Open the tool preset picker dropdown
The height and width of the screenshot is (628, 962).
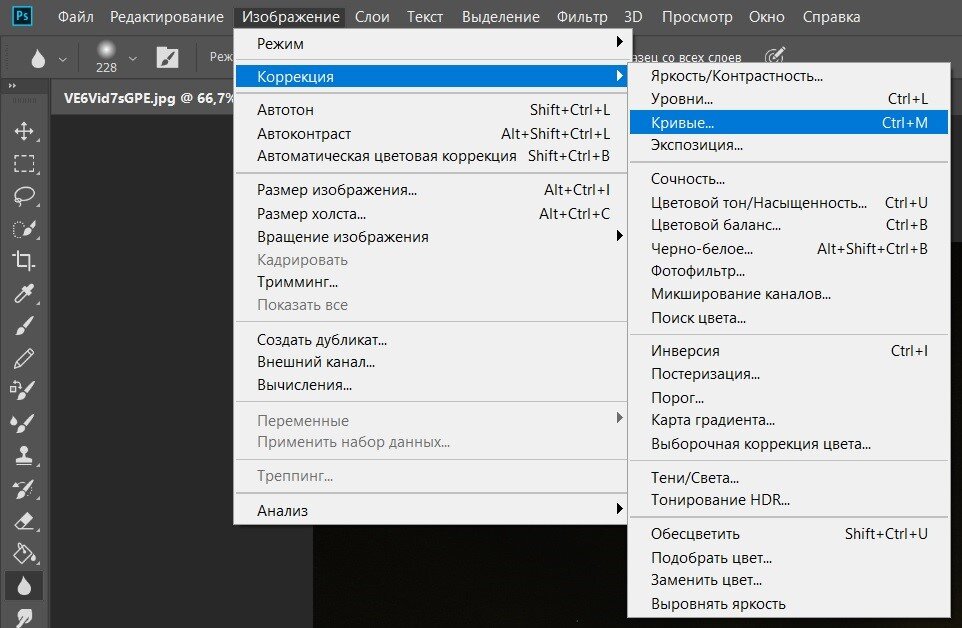click(62, 58)
